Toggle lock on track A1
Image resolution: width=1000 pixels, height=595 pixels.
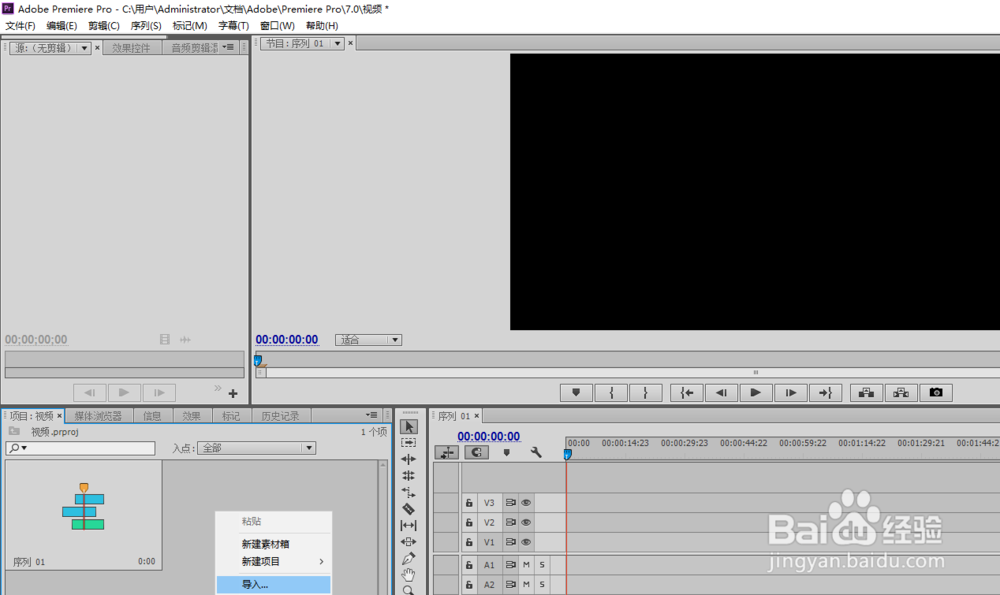click(469, 565)
